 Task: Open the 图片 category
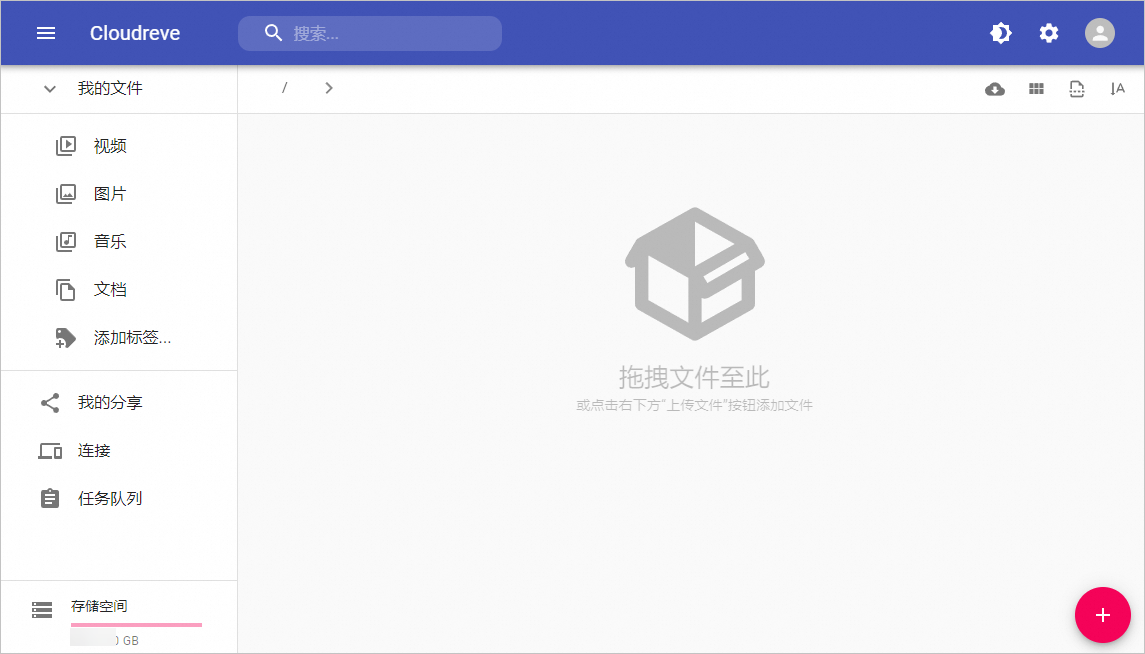110,194
